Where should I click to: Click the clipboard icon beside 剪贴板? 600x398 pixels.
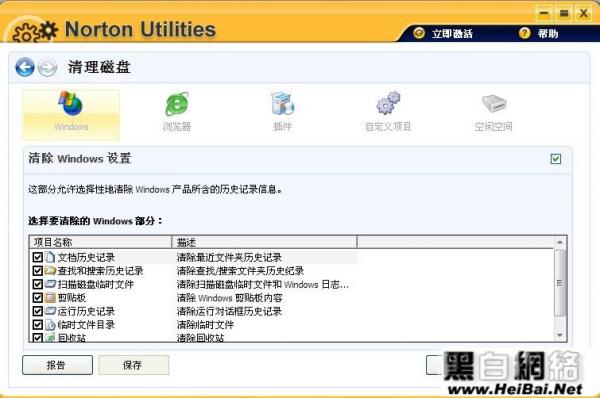pos(50,297)
